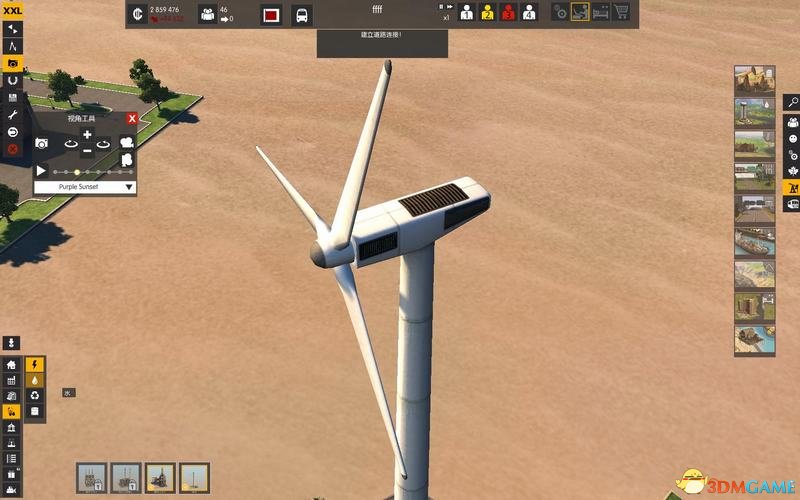Close the view tool panel

pos(132,118)
